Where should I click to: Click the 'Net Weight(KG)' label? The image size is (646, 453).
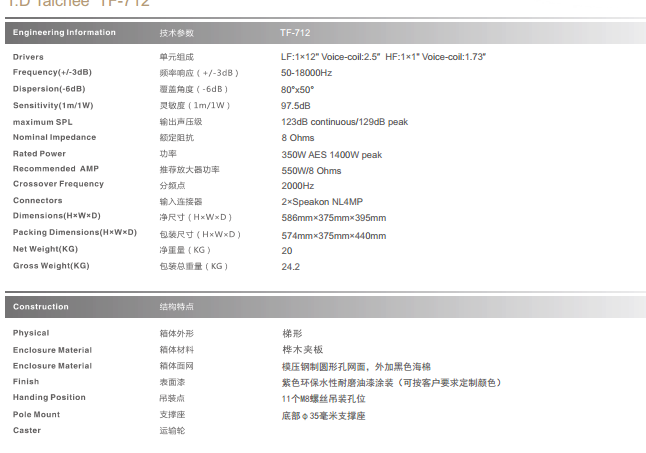coord(45,249)
